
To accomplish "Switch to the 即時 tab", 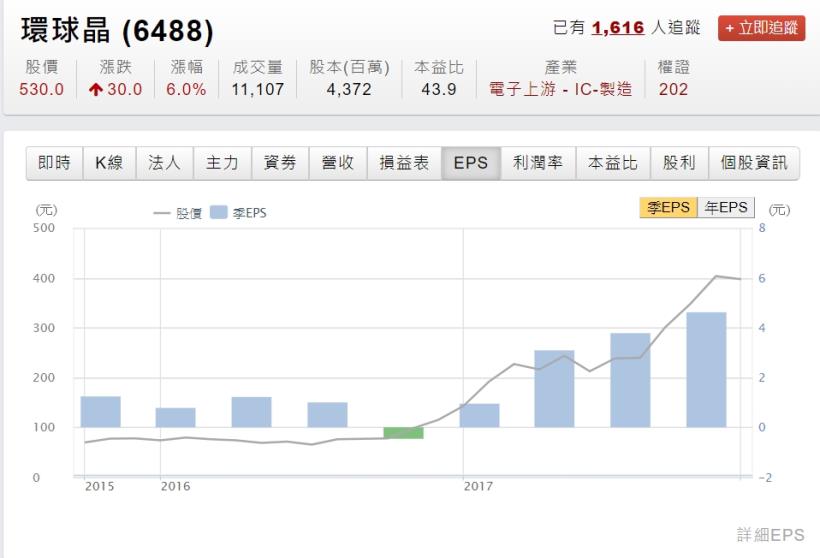I will [x=54, y=163].
